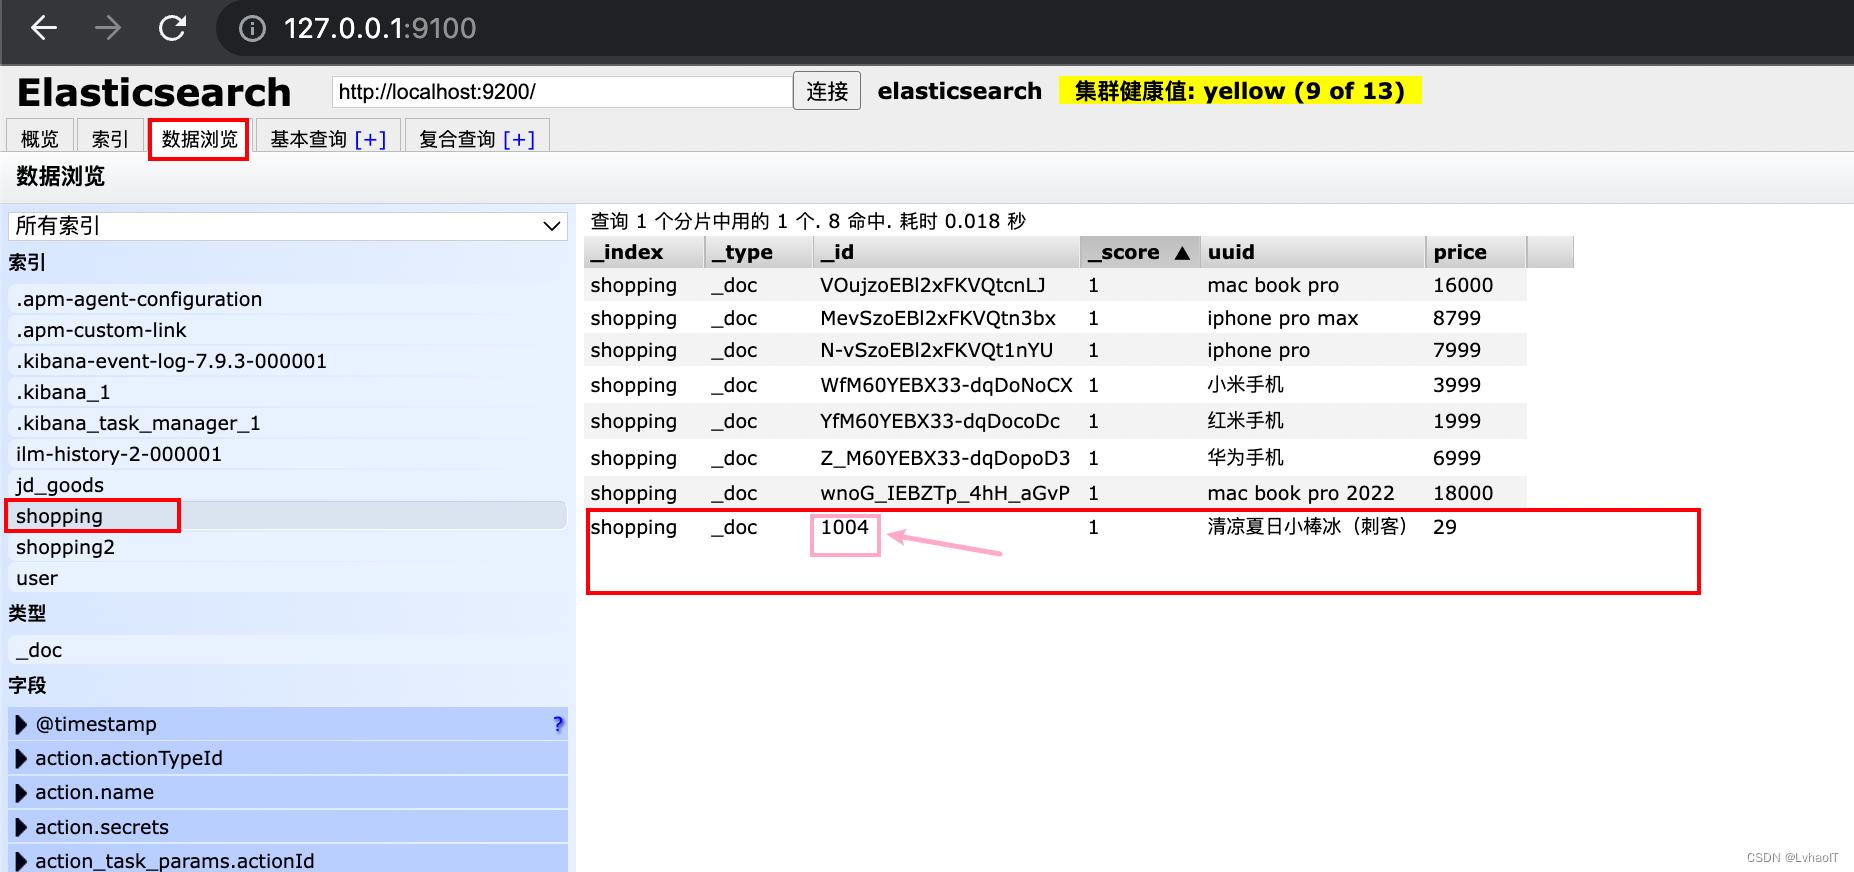Click document id wnoG_IEBZTp_4hH_aGvP
Screen dimensions: 1854x872
click(945, 493)
